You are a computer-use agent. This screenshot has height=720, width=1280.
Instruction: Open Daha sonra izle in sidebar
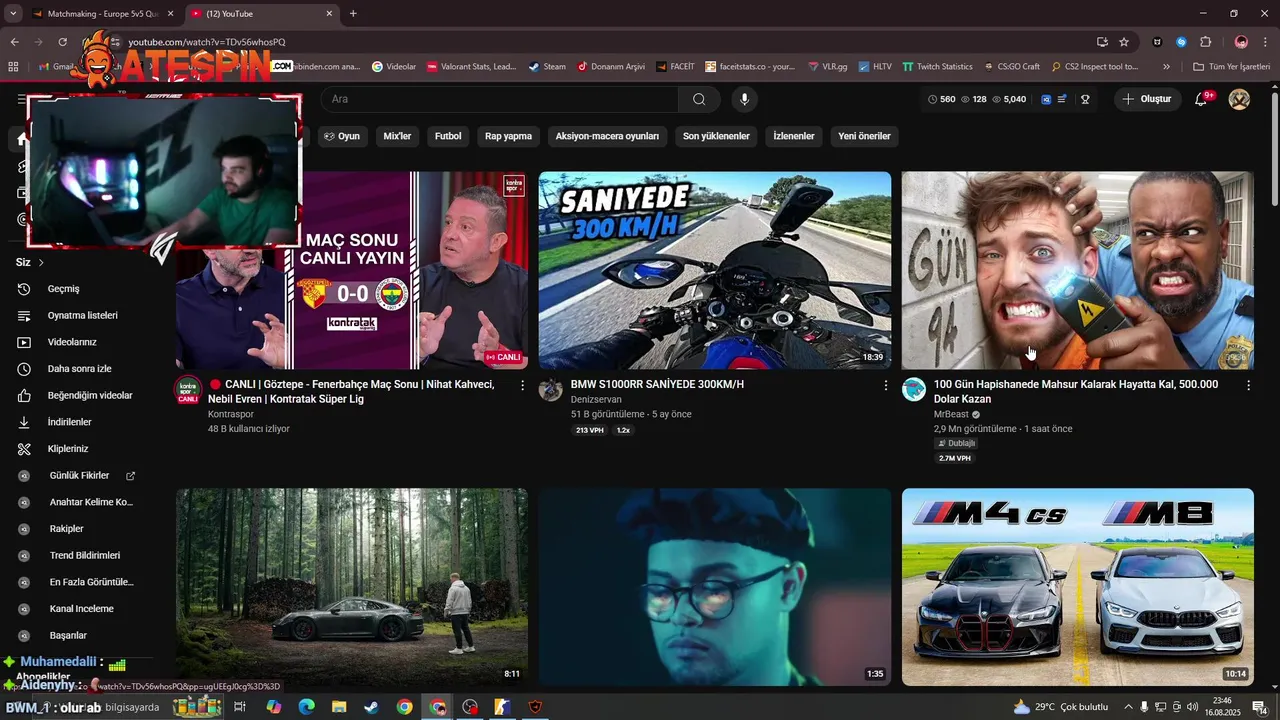click(x=80, y=369)
